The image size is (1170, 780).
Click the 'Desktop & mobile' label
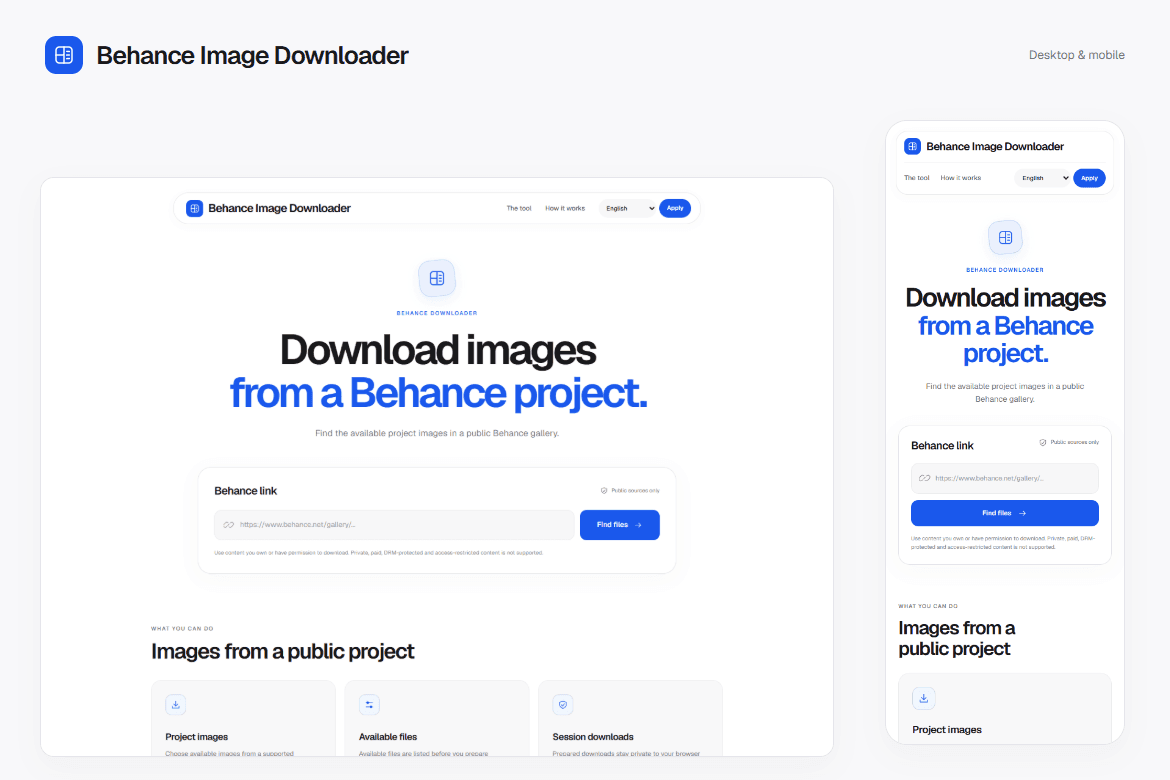(1076, 55)
